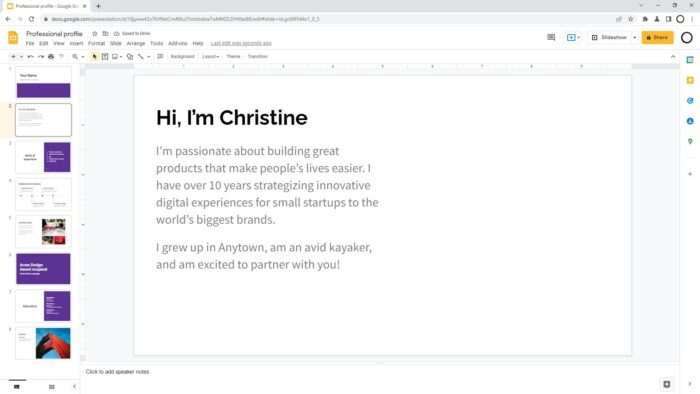Choose the Select cursor tool
This screenshot has width=700, height=394.
coord(94,57)
